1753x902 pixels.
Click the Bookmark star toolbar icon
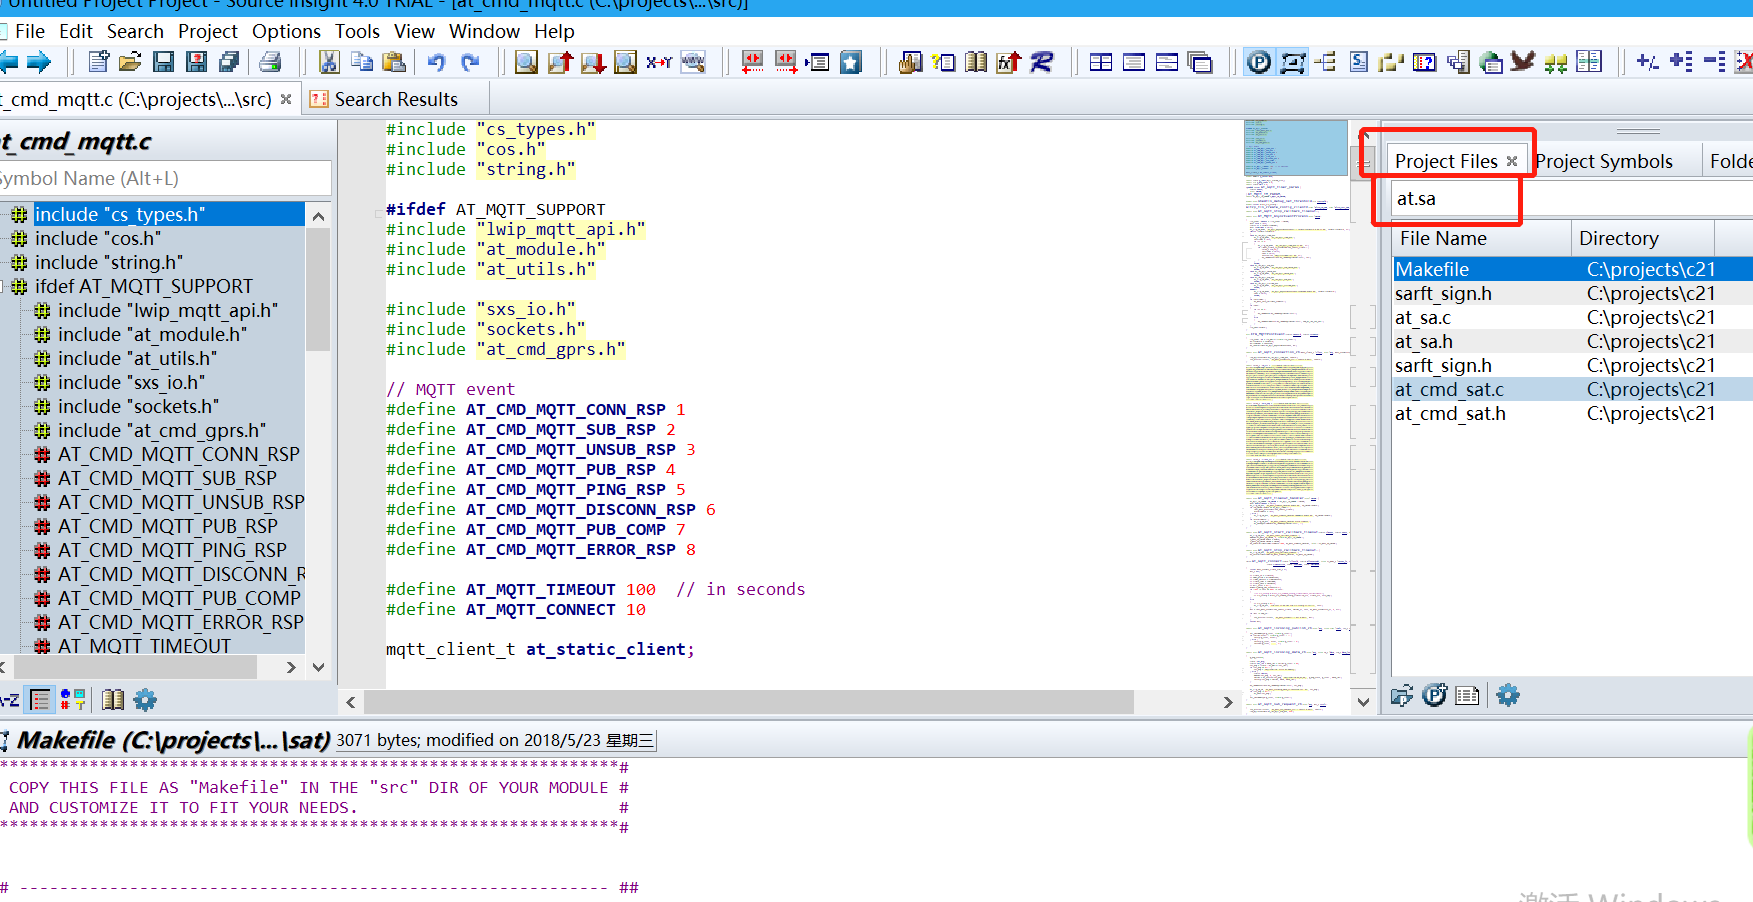[850, 62]
